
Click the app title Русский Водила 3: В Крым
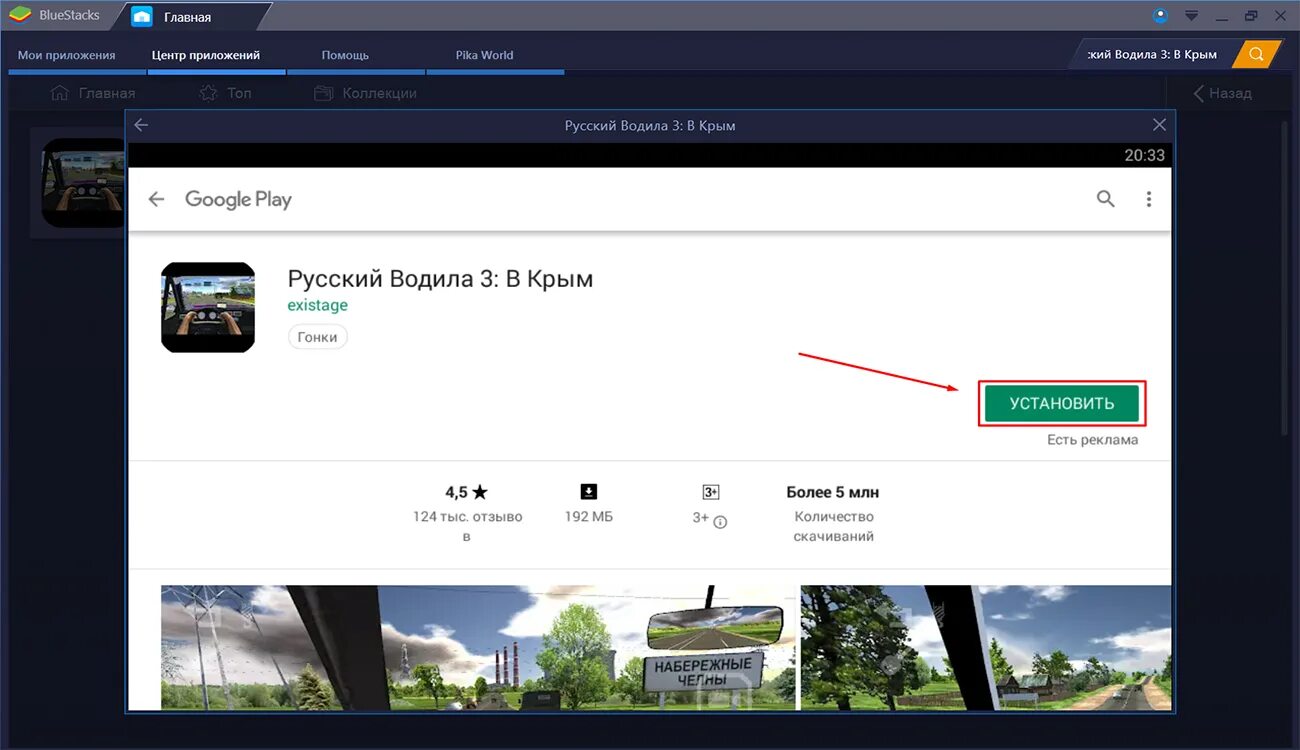[x=440, y=279]
